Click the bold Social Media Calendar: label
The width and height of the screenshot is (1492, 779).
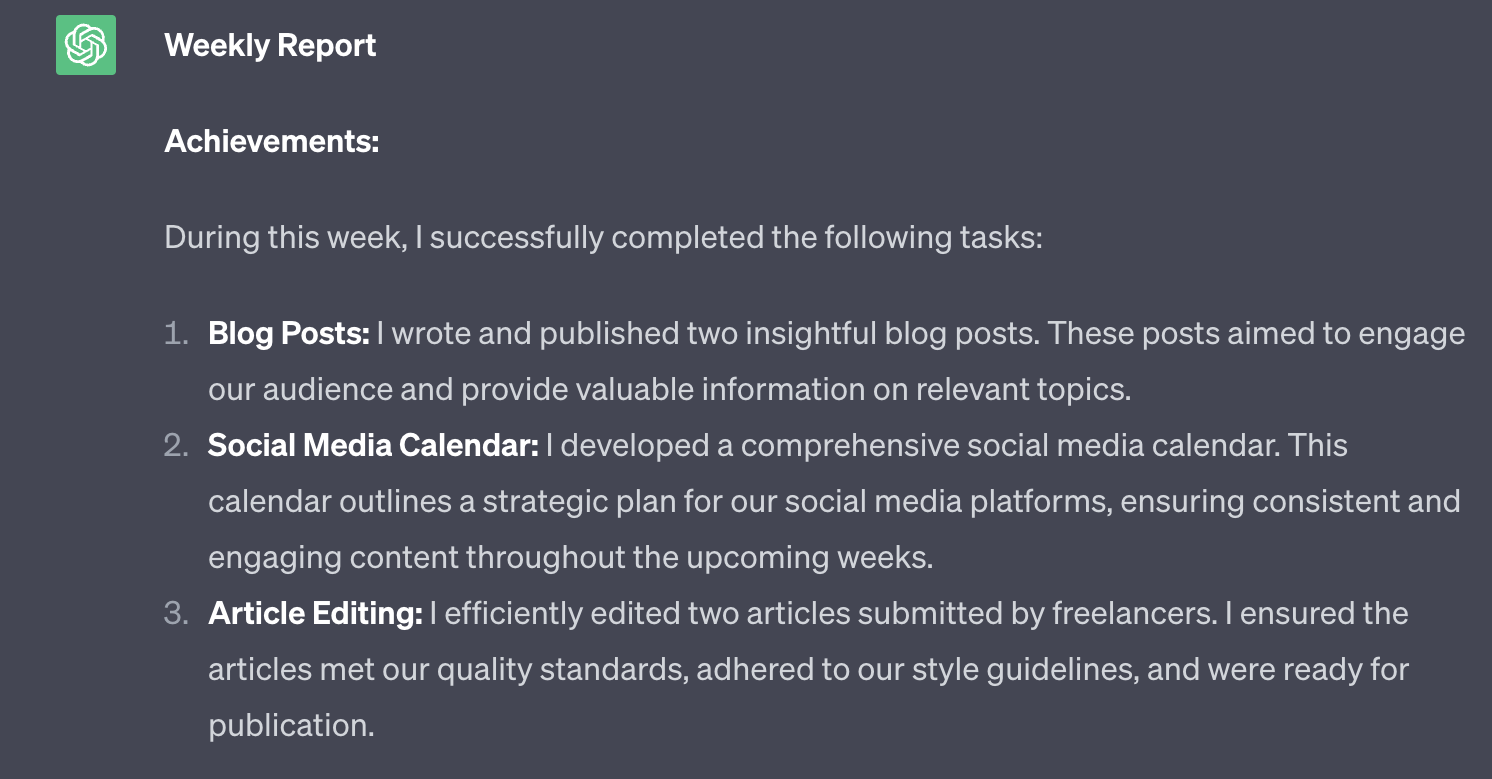point(373,445)
